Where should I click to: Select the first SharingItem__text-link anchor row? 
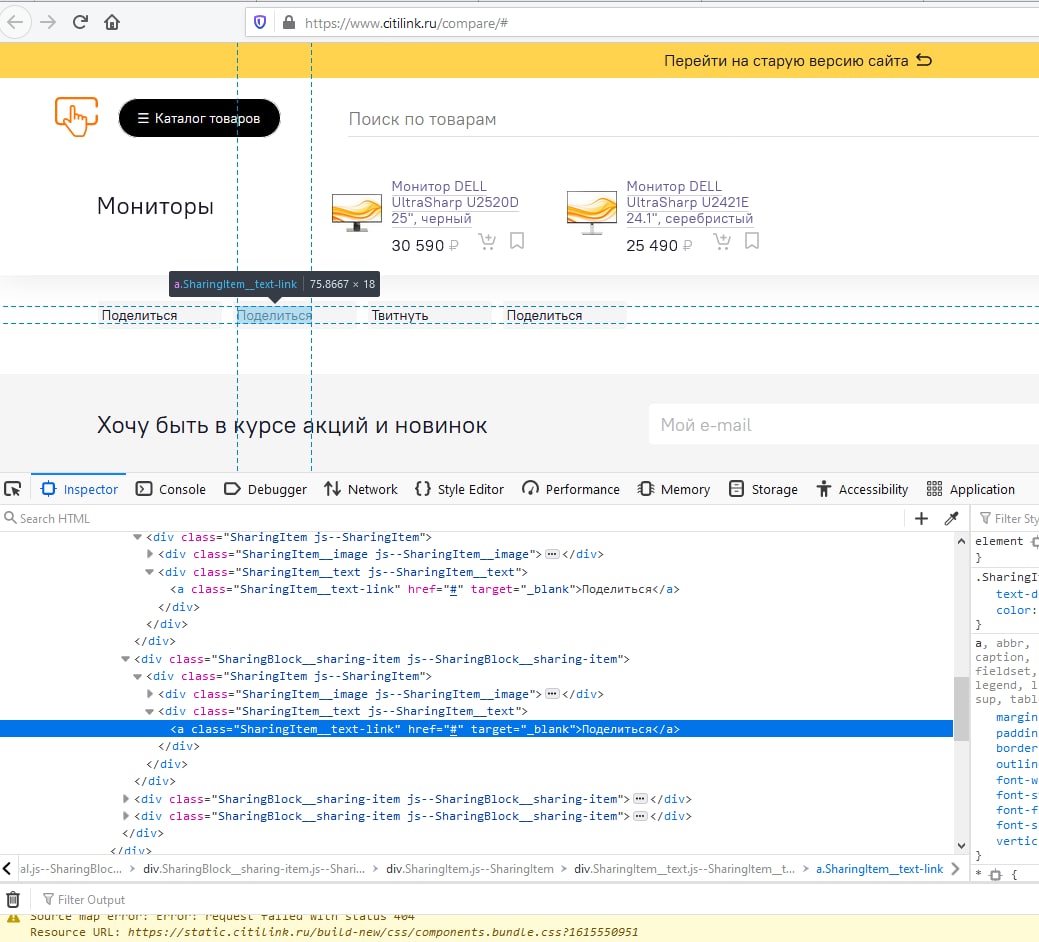pos(476,589)
